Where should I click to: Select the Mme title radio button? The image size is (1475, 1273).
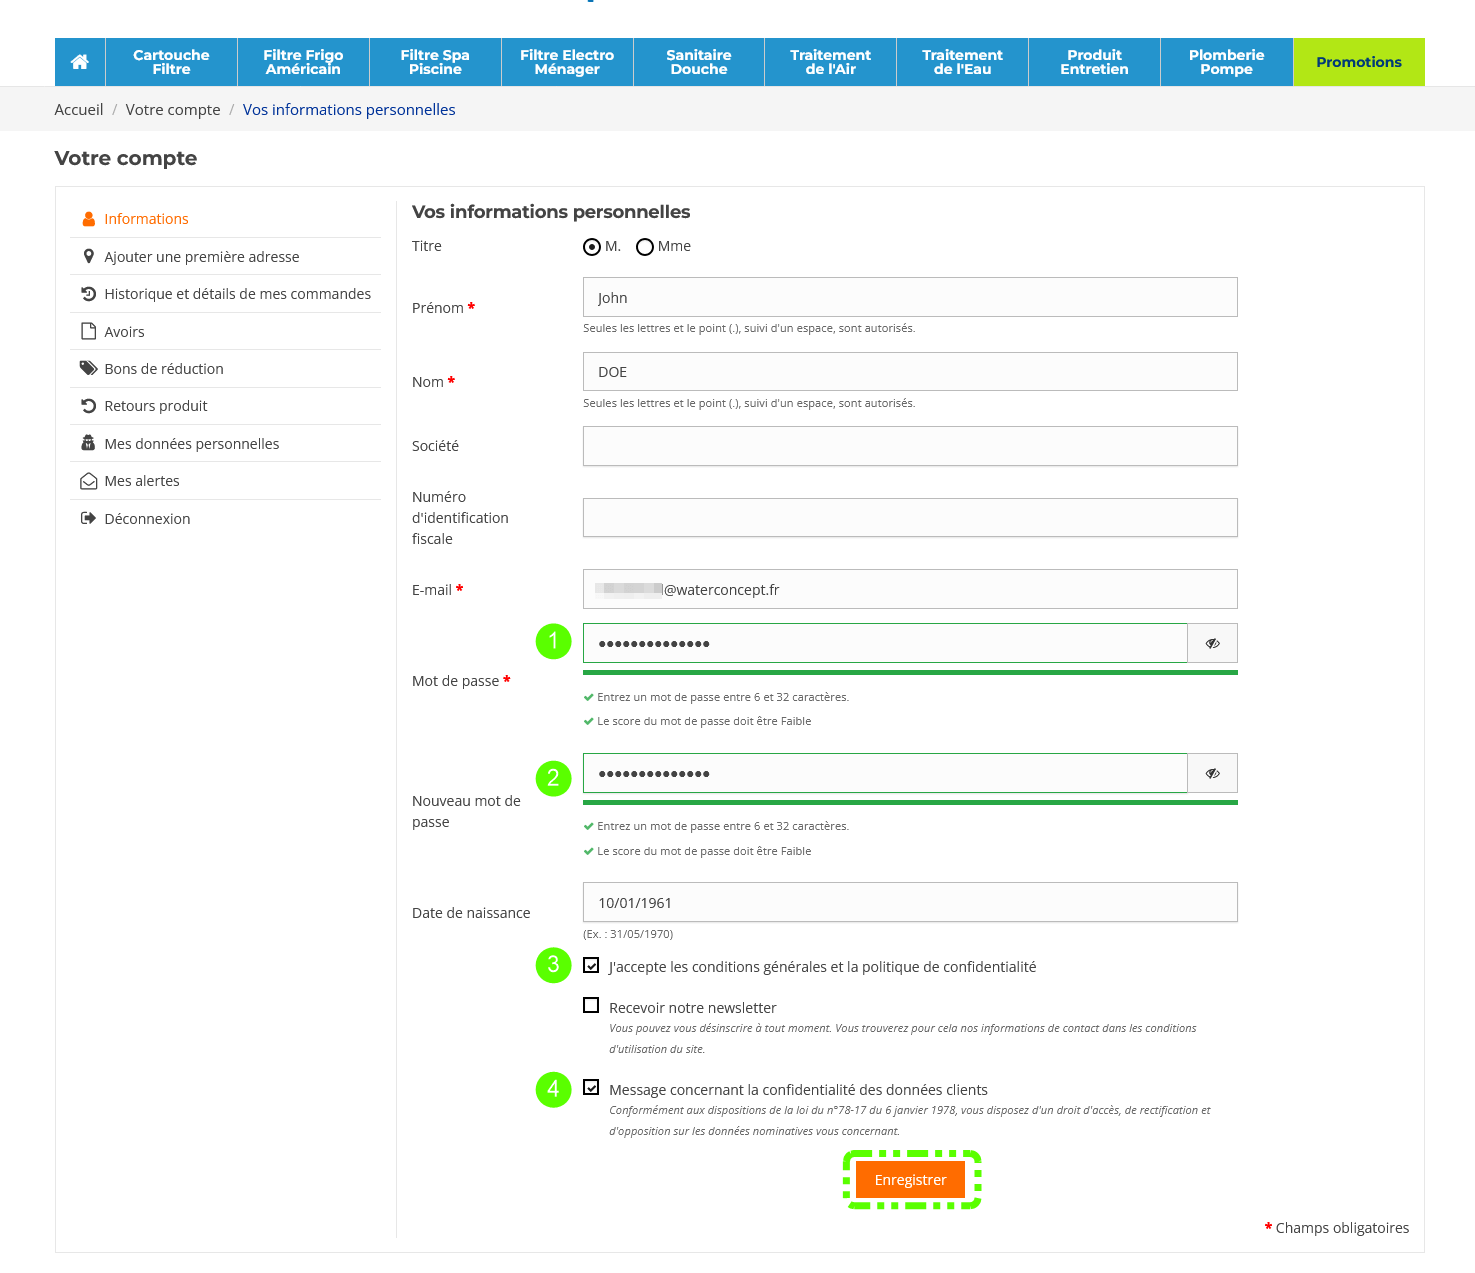click(x=645, y=247)
